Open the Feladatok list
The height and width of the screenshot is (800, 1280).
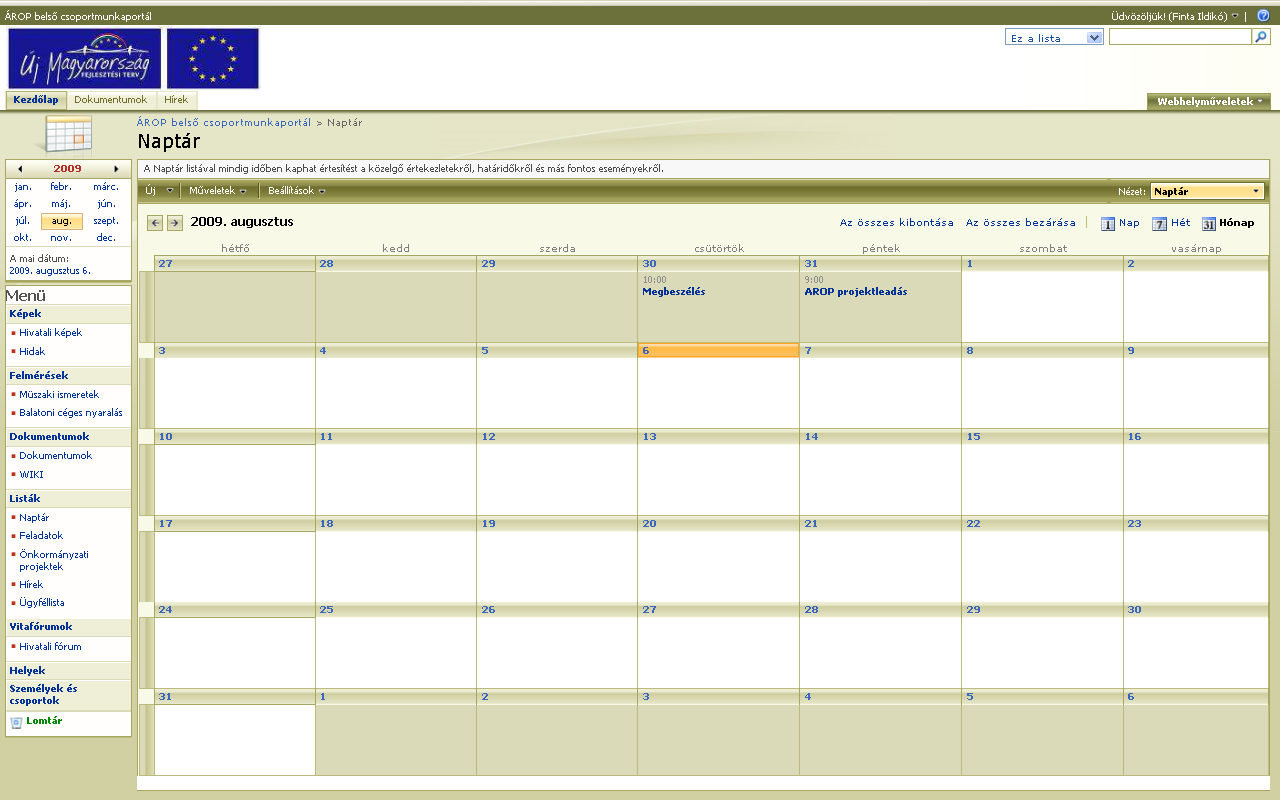[41, 536]
